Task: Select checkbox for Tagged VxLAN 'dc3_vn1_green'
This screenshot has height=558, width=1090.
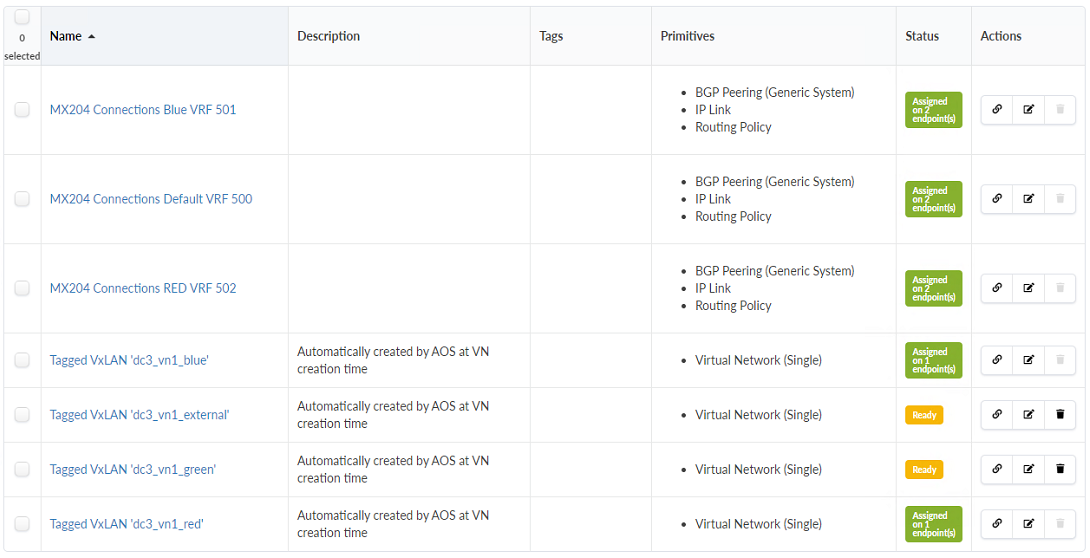Action: pos(22,469)
